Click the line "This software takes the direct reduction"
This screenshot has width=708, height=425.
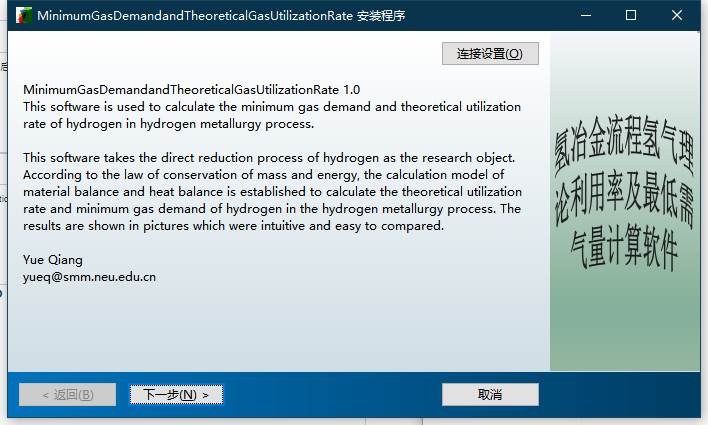269,158
